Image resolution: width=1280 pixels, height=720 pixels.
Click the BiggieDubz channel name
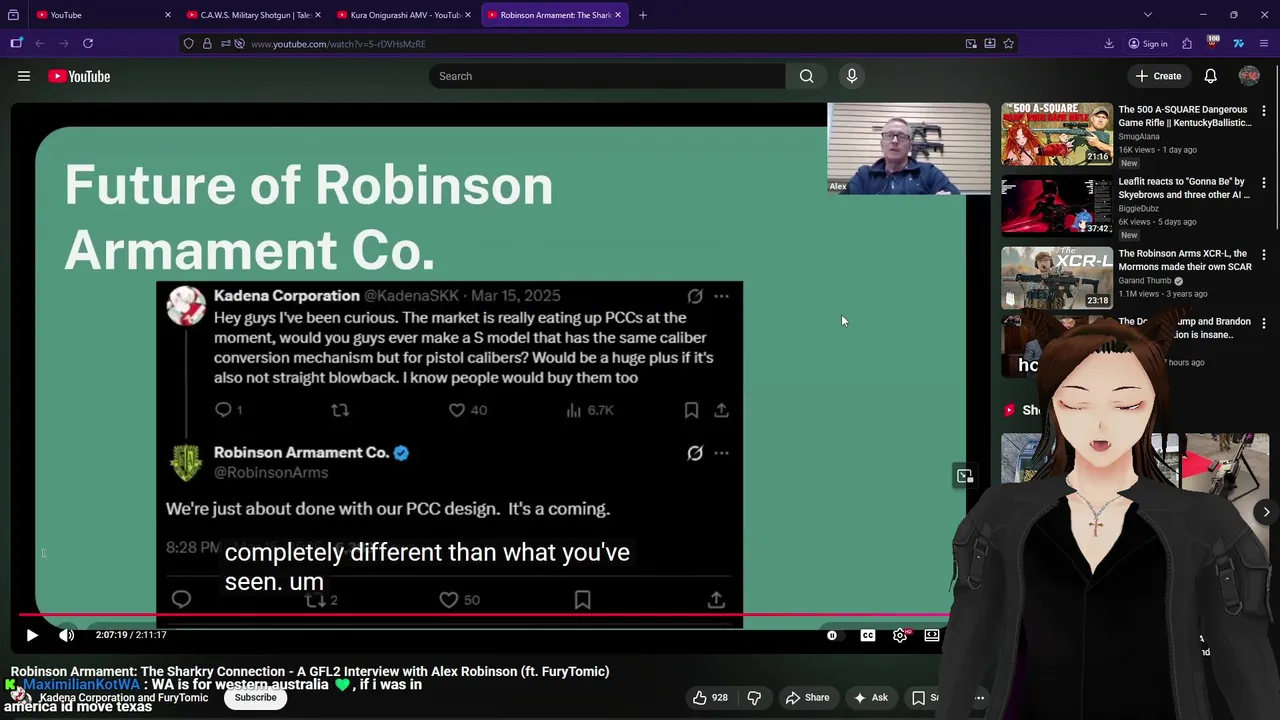point(1139,209)
